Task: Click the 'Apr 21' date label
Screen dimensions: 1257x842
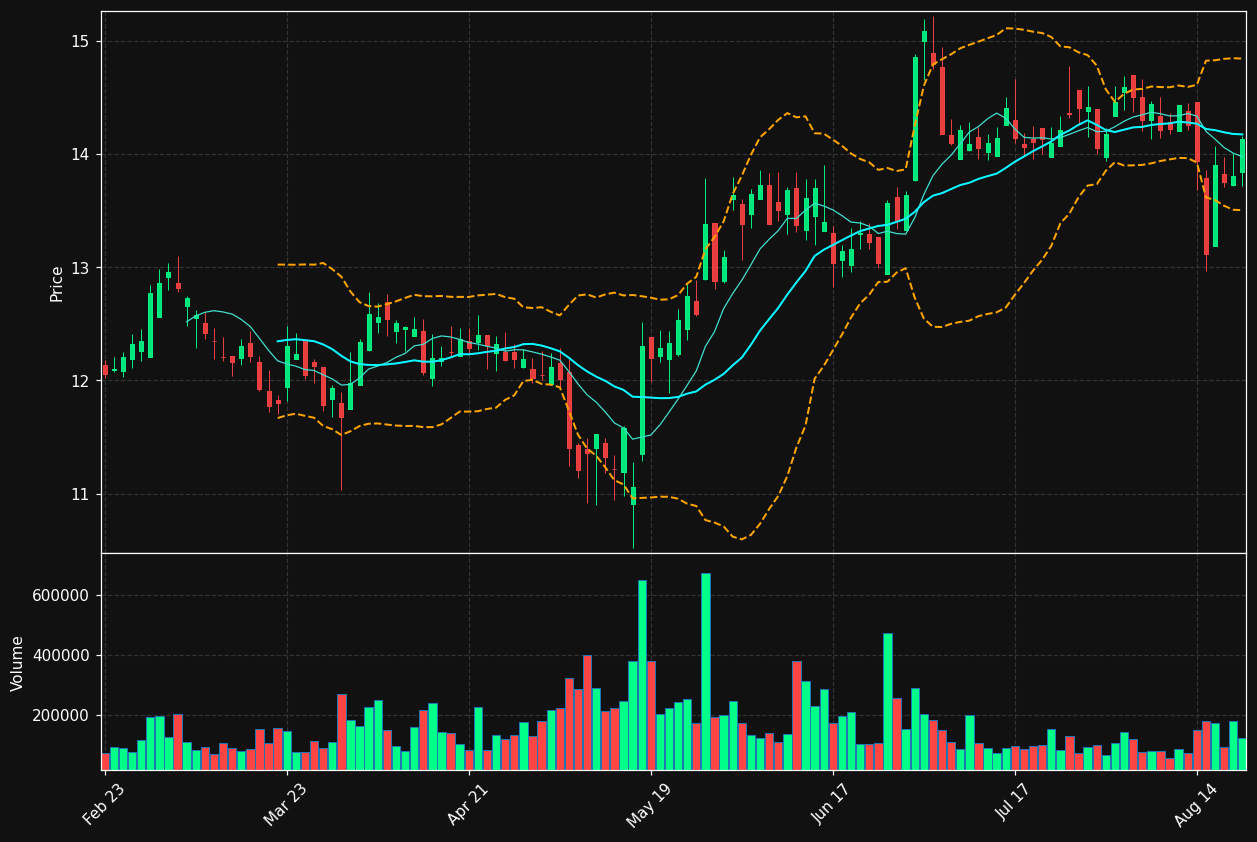Action: pos(468,804)
